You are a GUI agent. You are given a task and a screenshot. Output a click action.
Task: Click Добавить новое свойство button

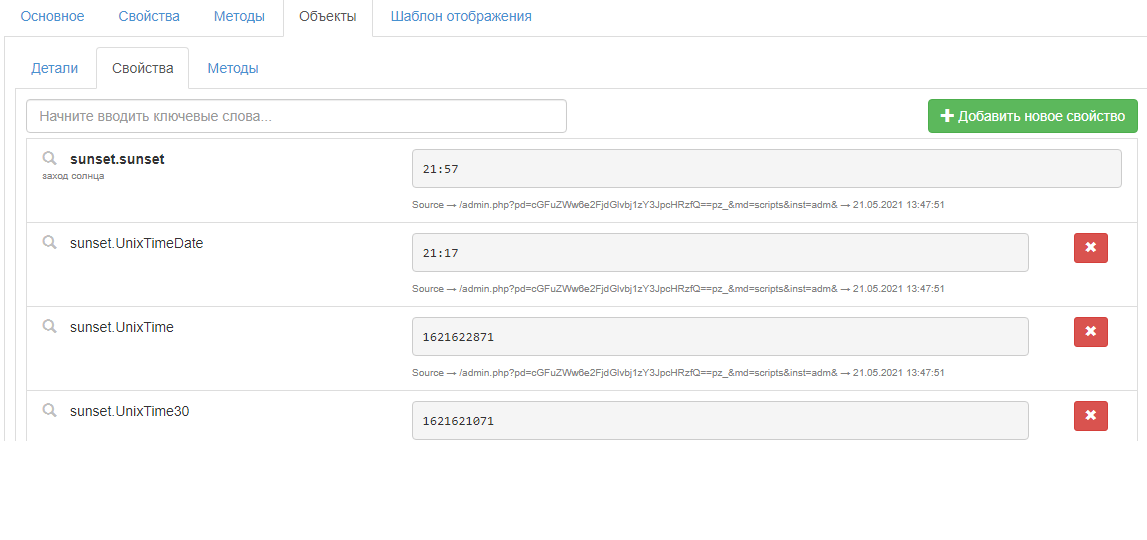pos(1033,116)
